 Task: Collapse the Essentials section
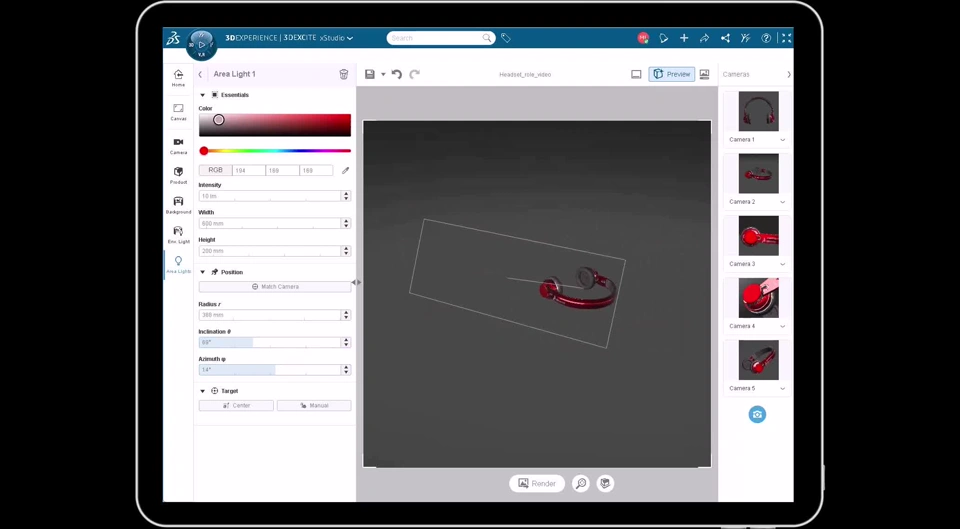(x=203, y=95)
